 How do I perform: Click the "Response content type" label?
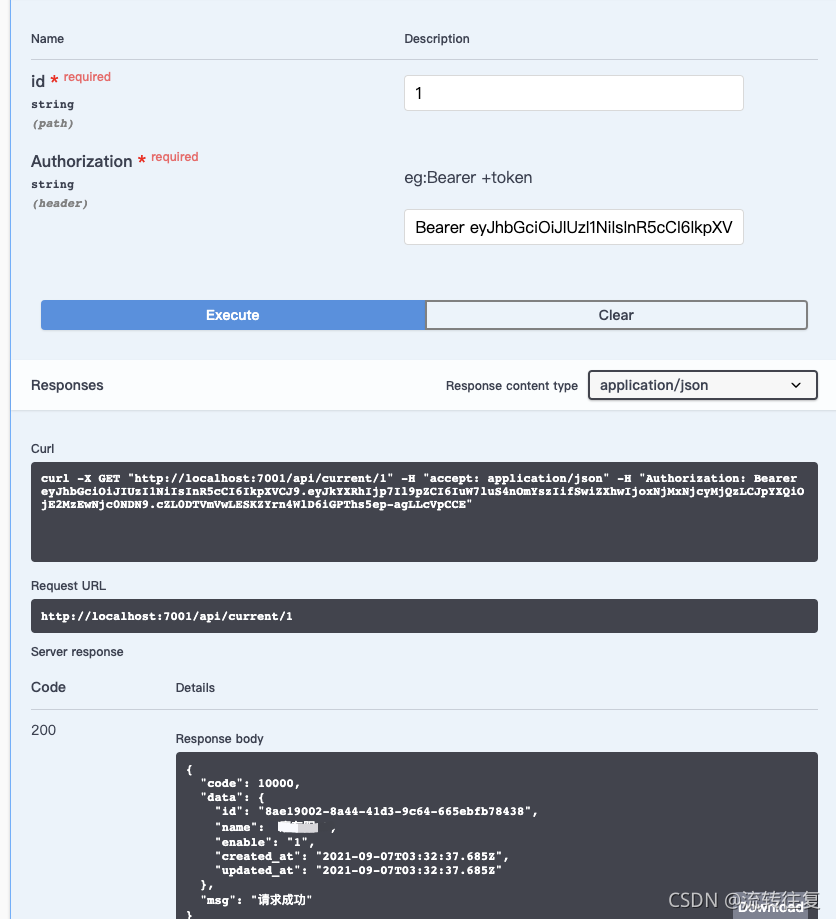click(x=512, y=386)
